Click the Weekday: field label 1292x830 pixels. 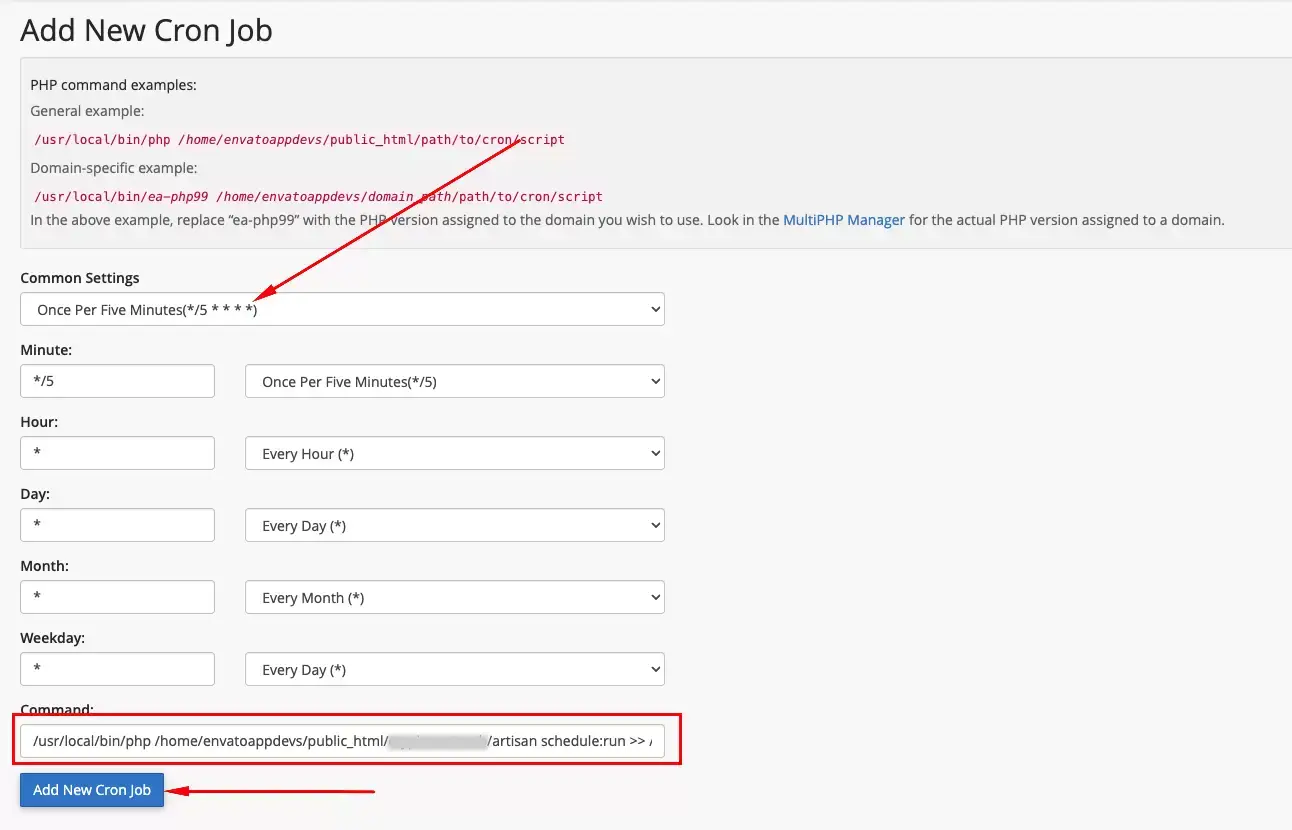click(x=52, y=638)
